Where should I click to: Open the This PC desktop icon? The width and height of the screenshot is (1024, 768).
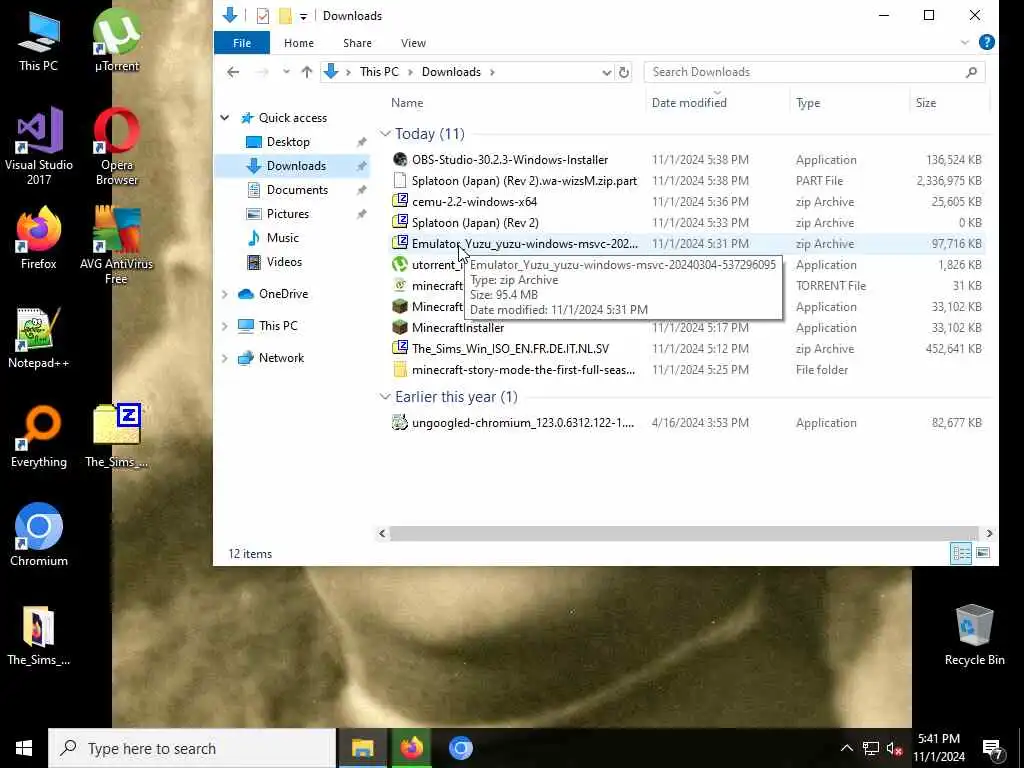tap(38, 42)
